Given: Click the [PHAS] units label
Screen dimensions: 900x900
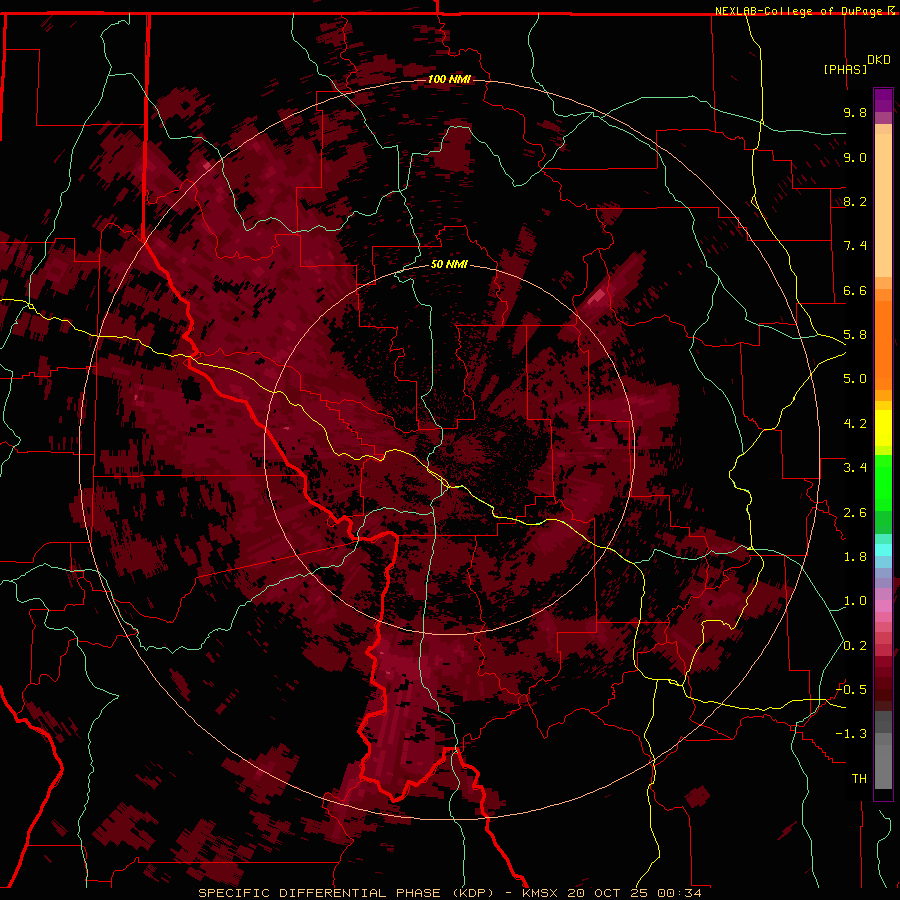Looking at the screenshot, I should (845, 69).
